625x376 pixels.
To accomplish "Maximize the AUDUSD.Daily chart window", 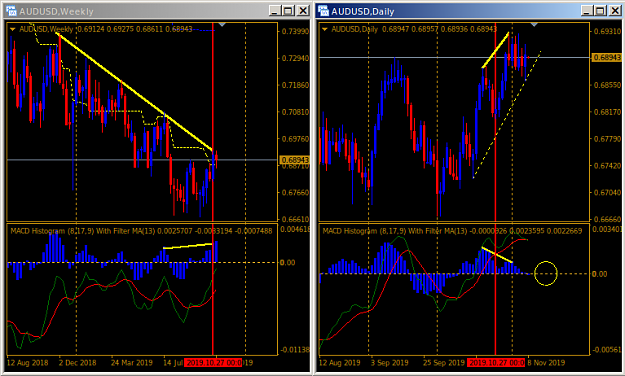I will click(601, 11).
